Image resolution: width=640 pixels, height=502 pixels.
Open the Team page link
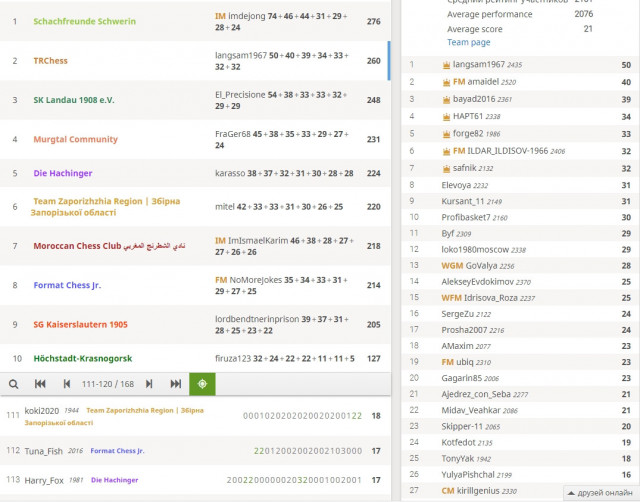pyautogui.click(x=469, y=42)
